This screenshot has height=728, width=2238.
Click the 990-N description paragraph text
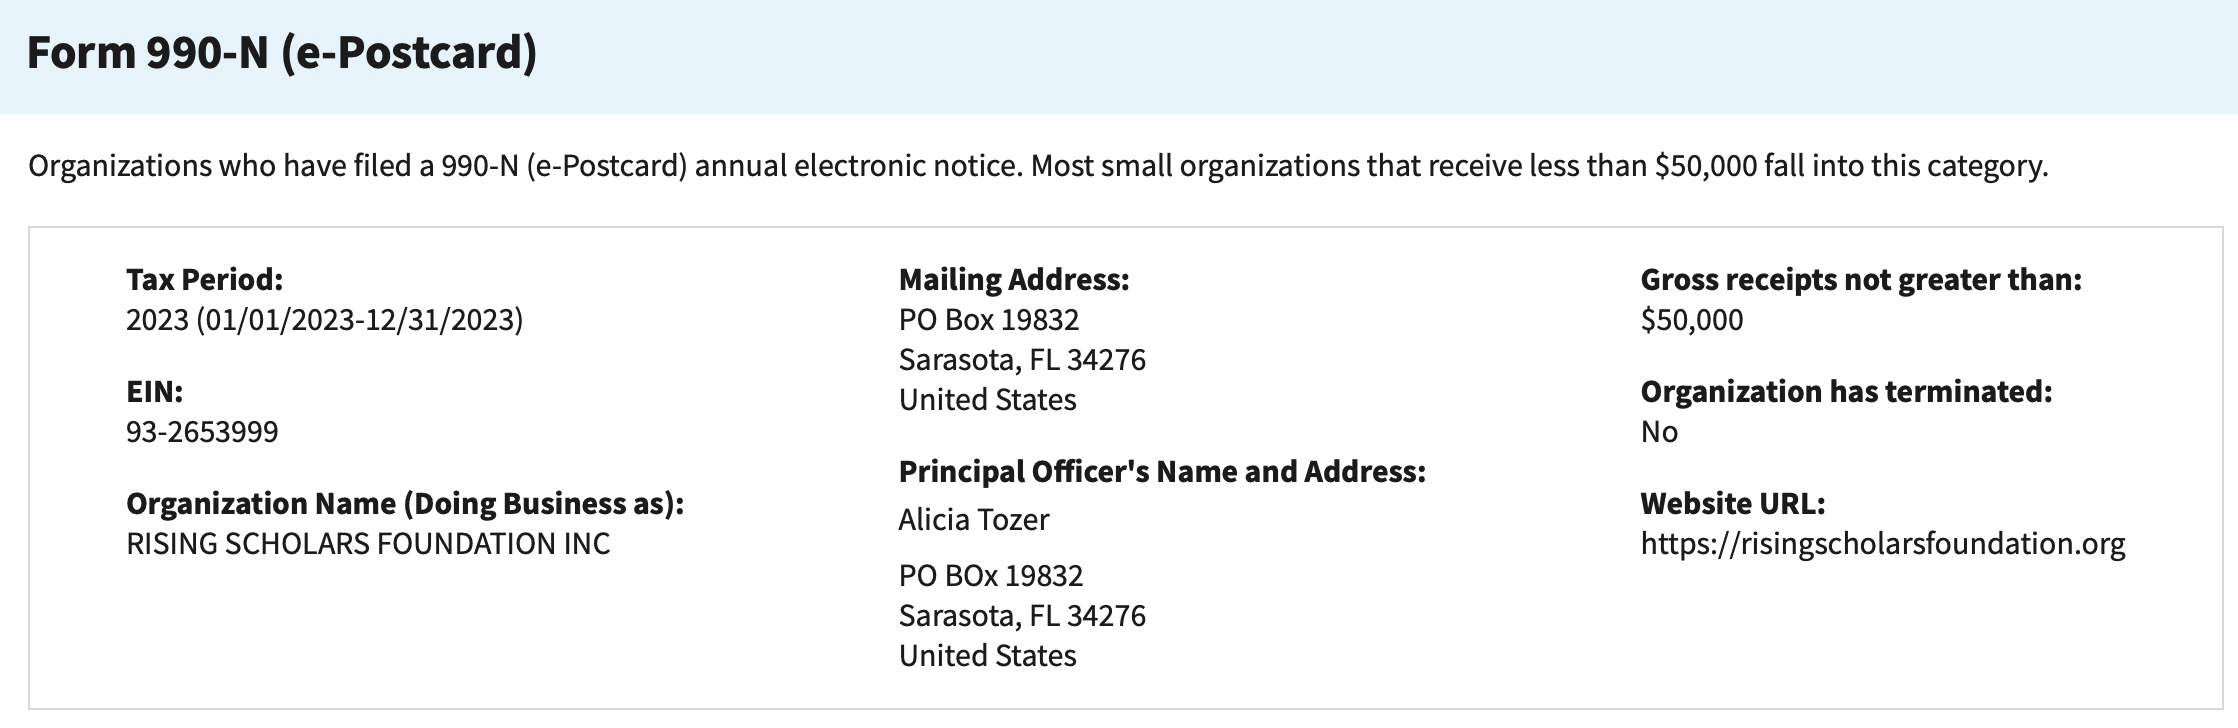(1038, 166)
